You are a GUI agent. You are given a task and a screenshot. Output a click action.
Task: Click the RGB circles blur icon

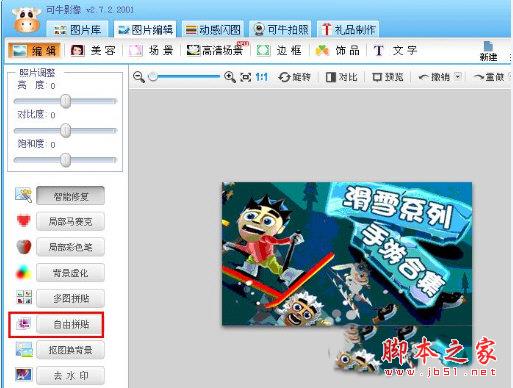pos(24,272)
